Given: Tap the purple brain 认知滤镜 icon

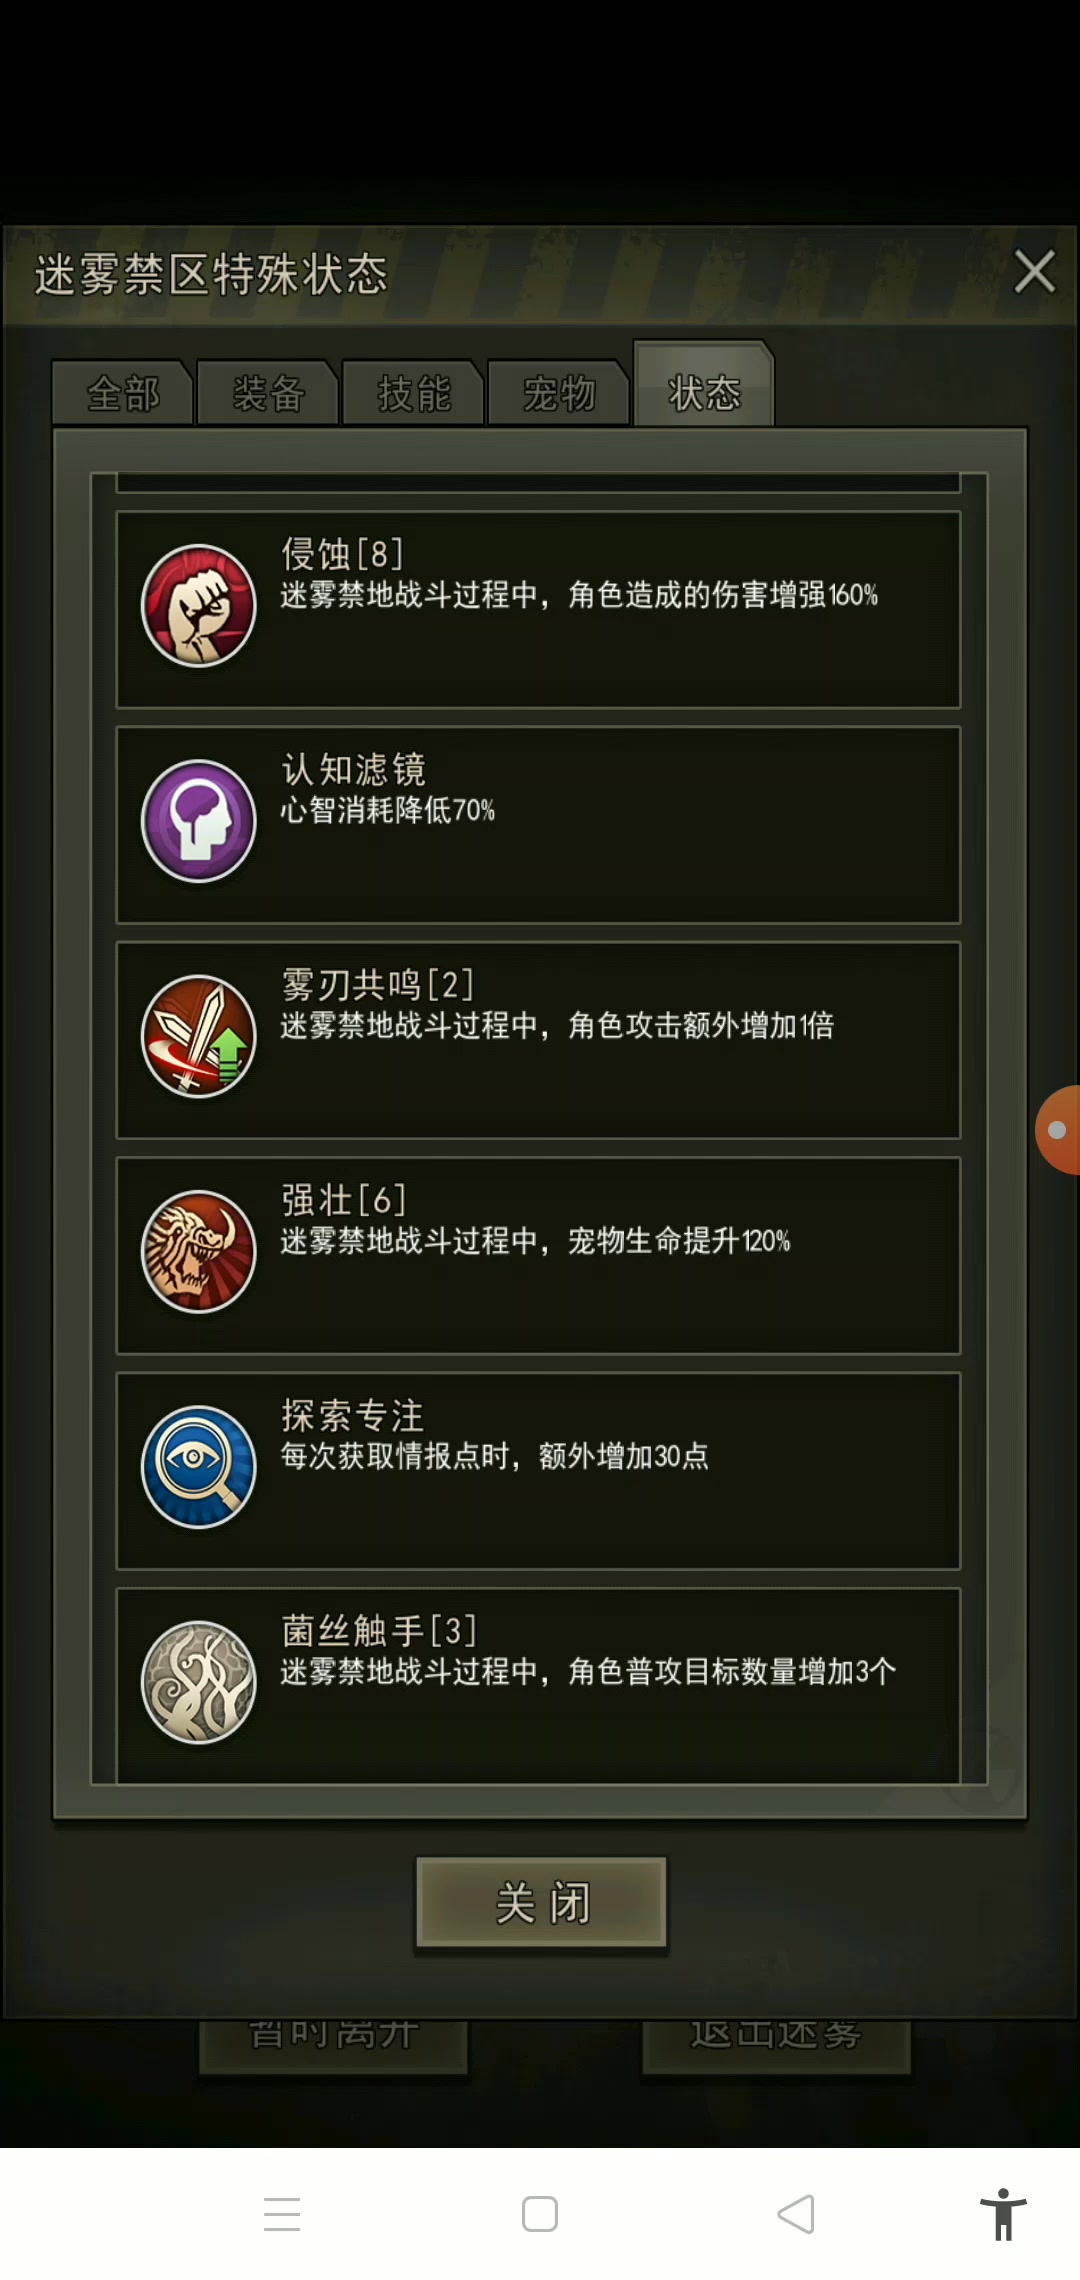Looking at the screenshot, I should point(199,822).
